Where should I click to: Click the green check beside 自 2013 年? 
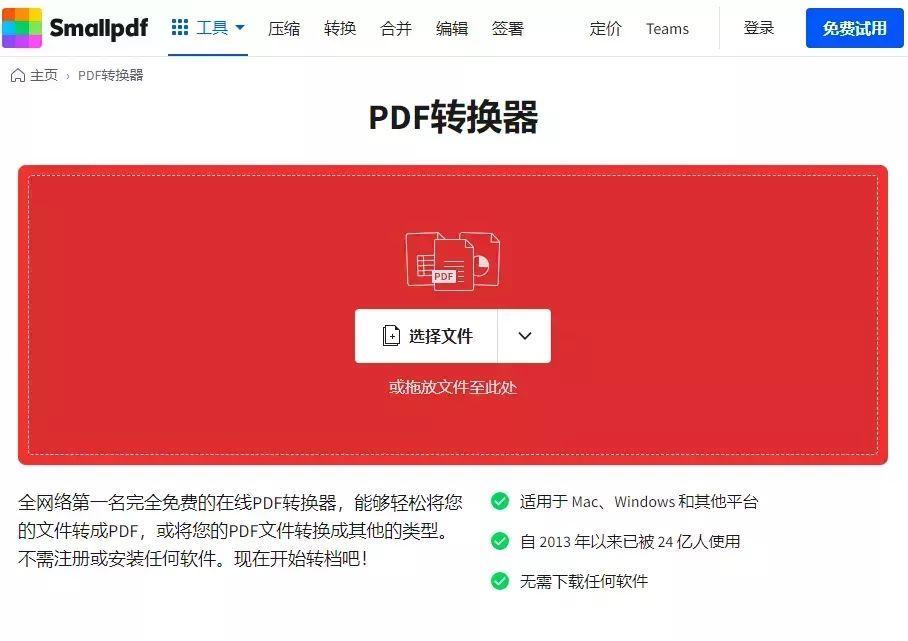click(x=500, y=541)
